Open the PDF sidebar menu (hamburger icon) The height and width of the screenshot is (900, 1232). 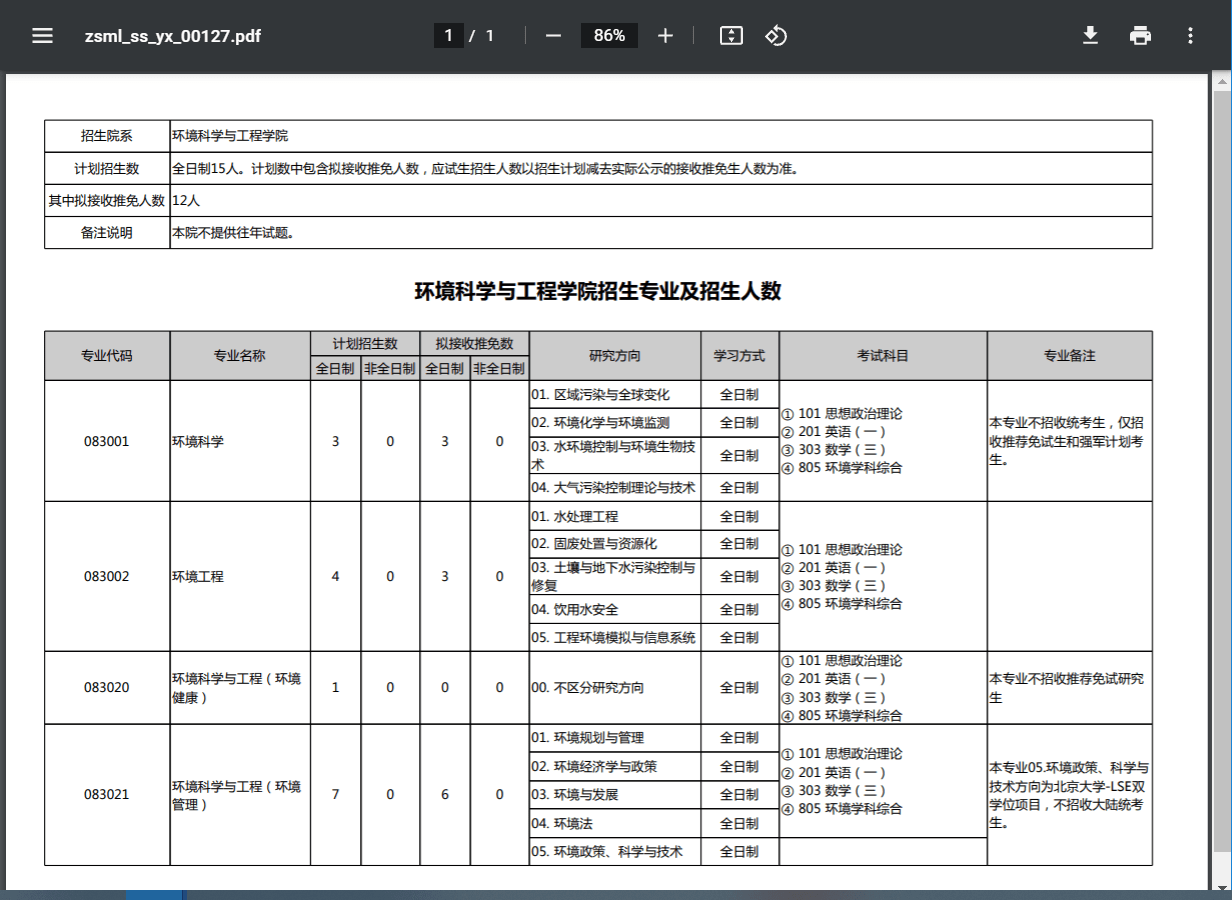tap(42, 36)
